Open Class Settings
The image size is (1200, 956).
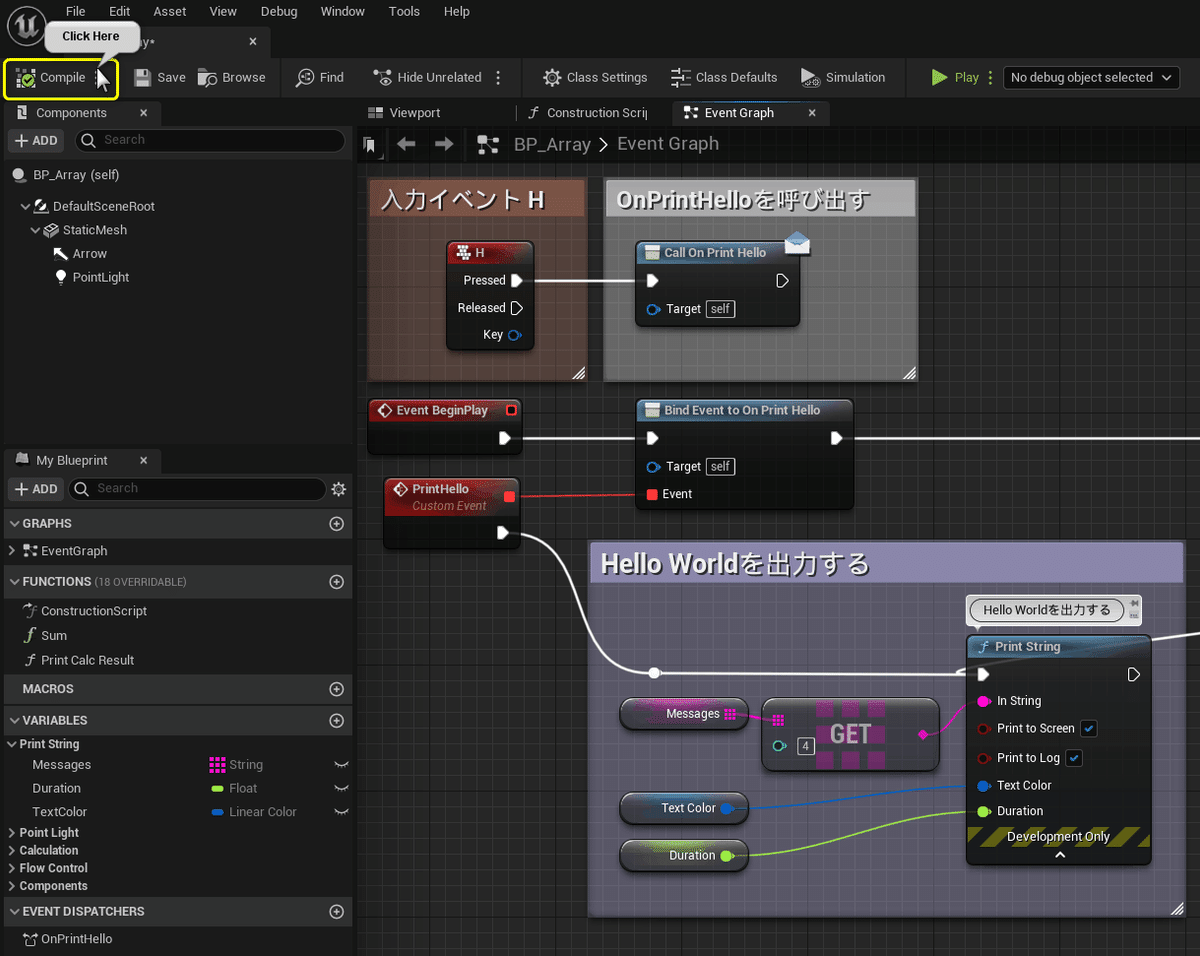click(595, 78)
